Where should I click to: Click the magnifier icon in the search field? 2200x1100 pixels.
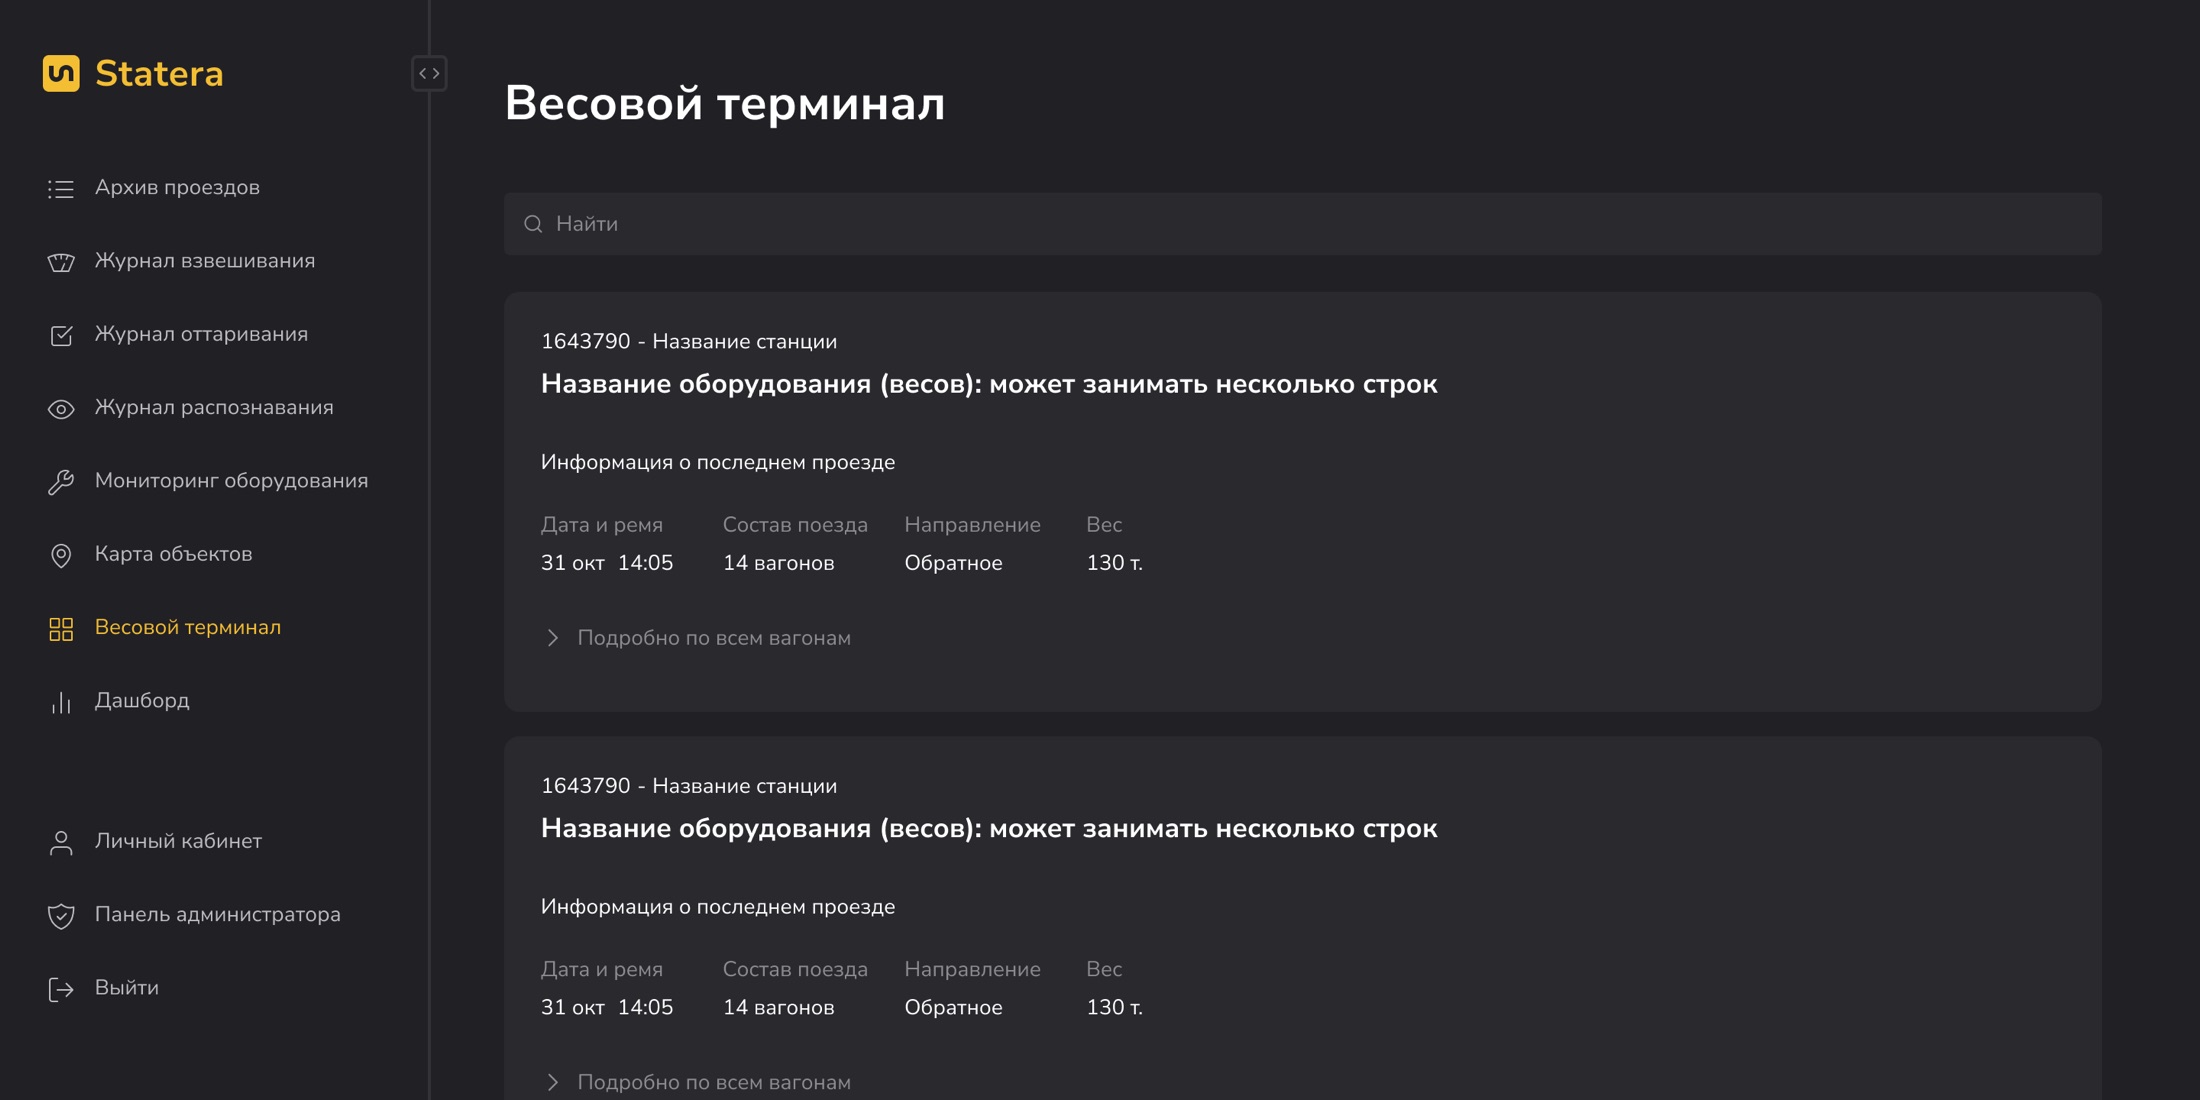(533, 224)
